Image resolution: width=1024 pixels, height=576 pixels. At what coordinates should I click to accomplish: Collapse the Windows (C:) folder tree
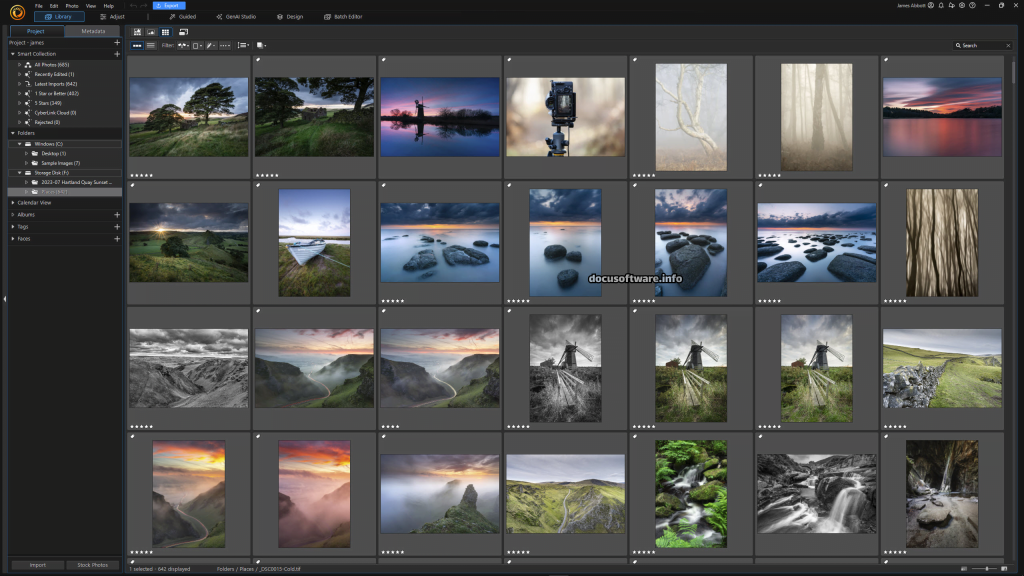(20, 144)
